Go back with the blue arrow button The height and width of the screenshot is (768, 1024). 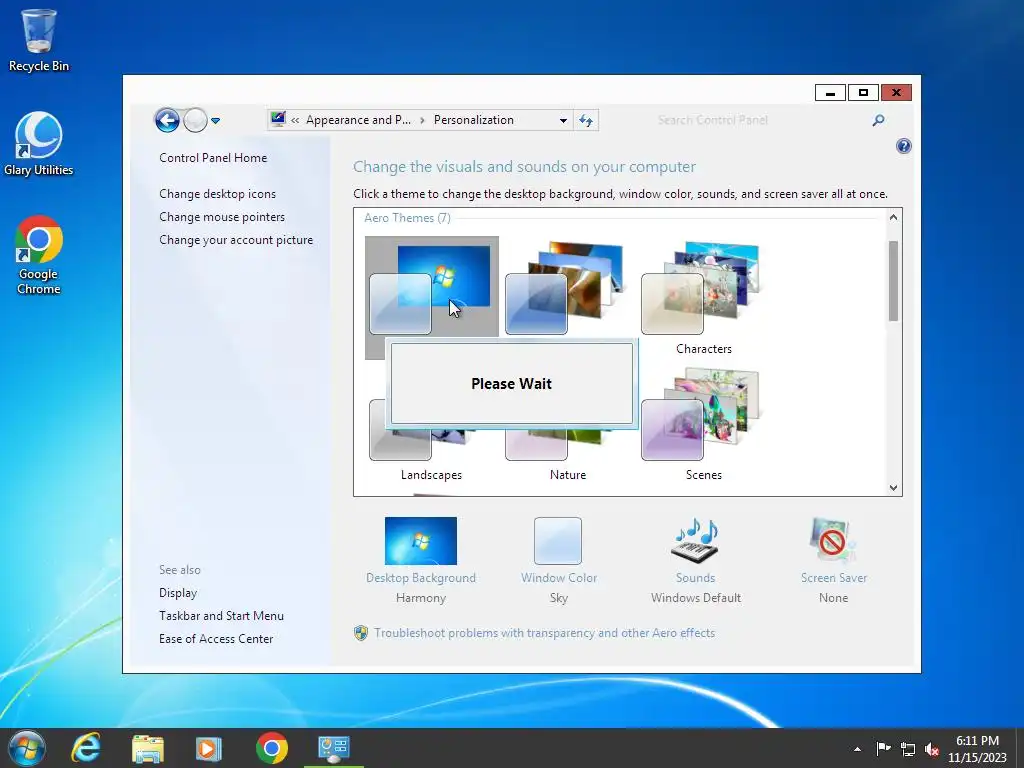(x=167, y=120)
